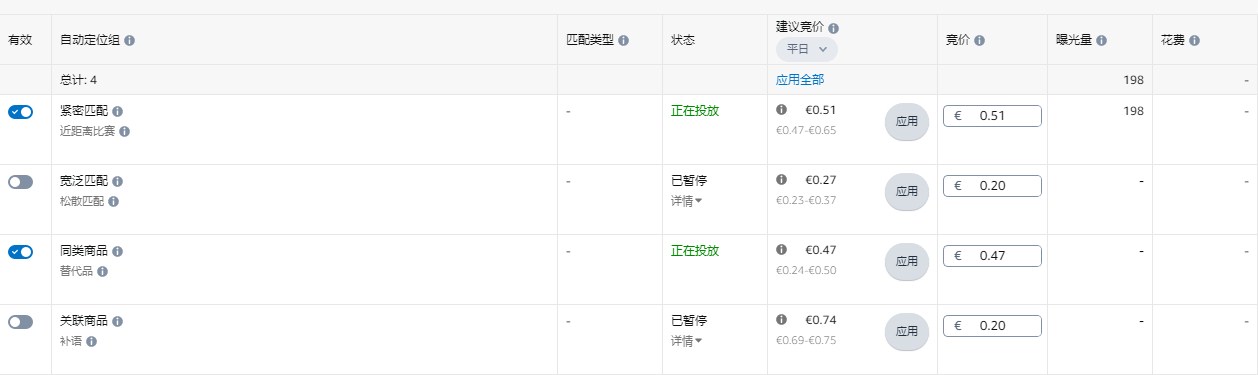This screenshot has height=375, width=1258.
Task: Click 应用 button for 同类商品 row
Action: (907, 261)
